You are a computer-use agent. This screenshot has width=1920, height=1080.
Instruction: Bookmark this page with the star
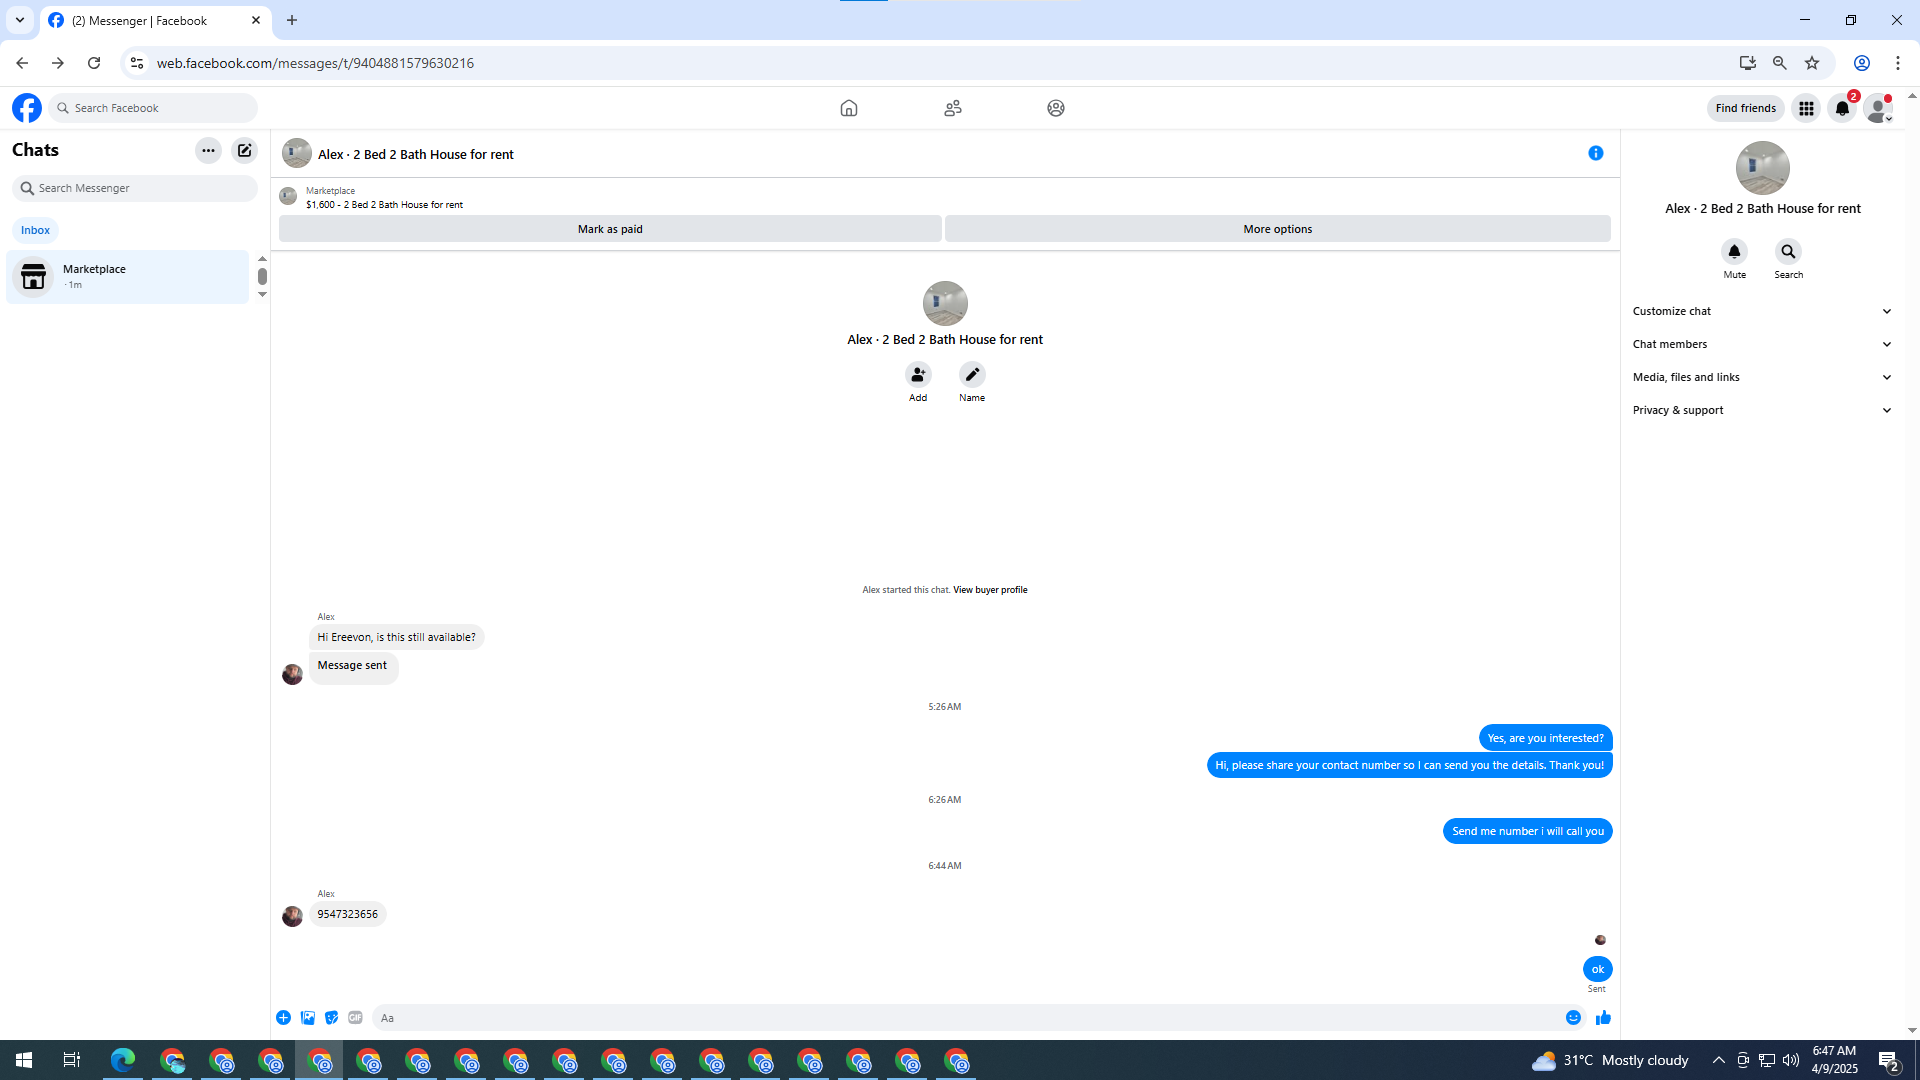coord(1812,63)
